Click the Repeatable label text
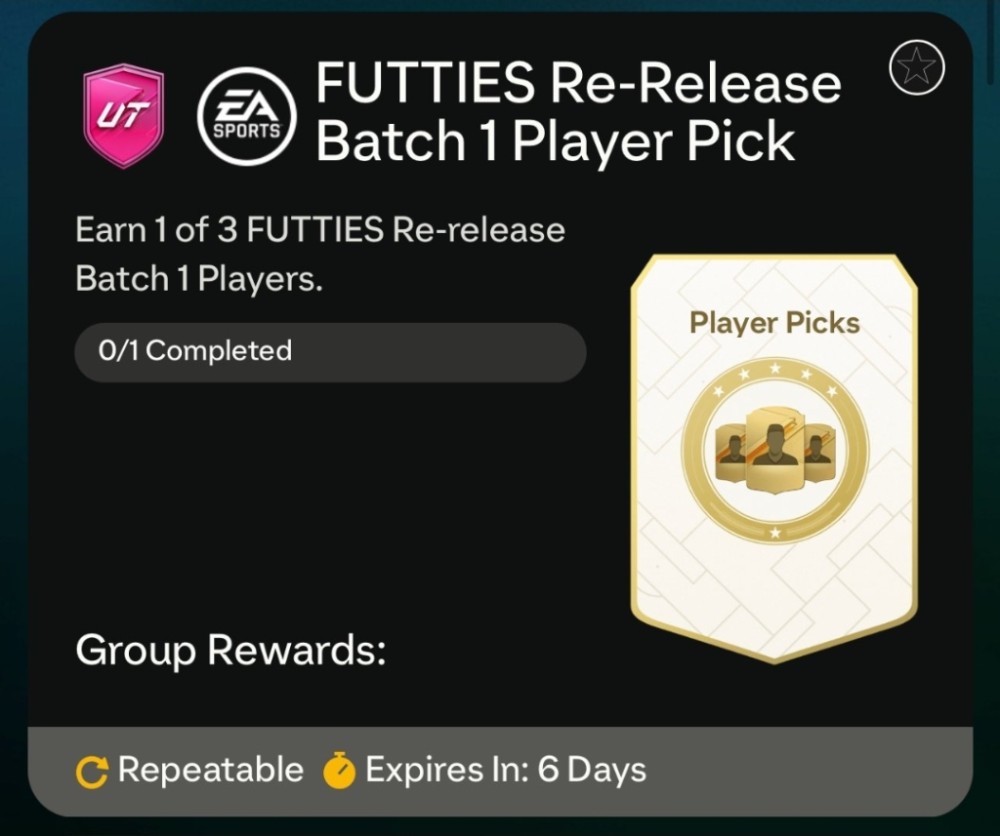 [x=210, y=769]
